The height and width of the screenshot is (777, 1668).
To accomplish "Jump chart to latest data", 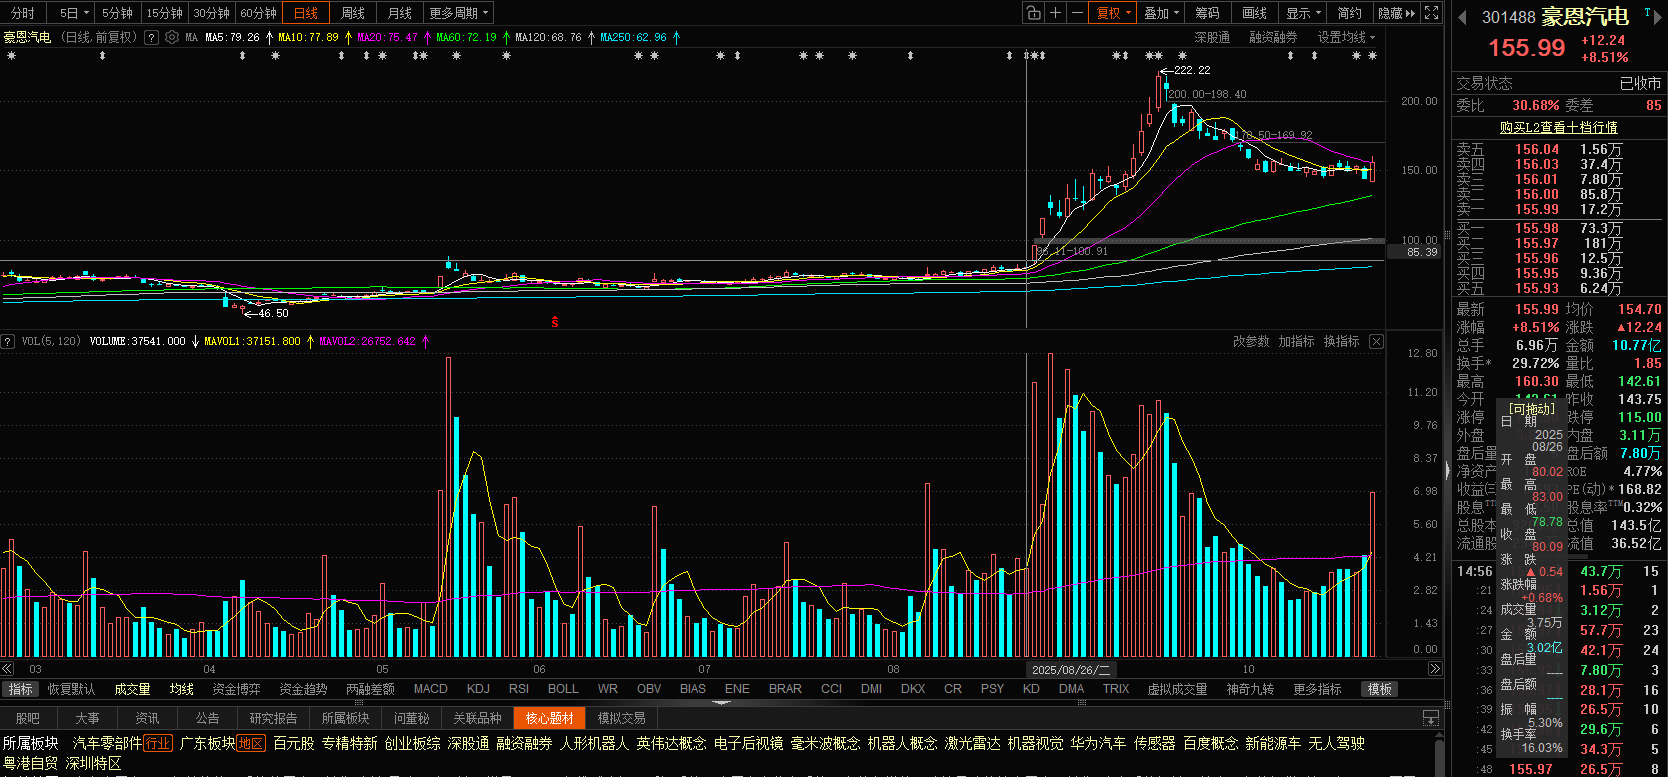I will [1435, 669].
